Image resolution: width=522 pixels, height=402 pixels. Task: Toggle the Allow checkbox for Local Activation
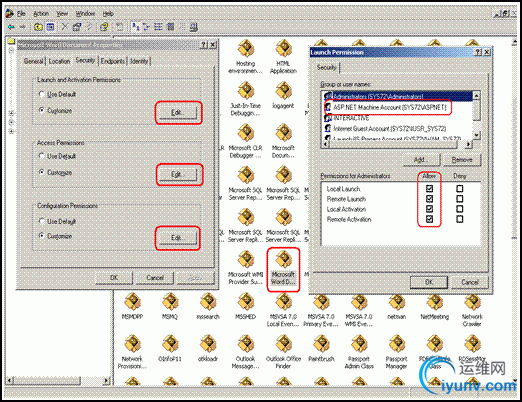pos(429,209)
